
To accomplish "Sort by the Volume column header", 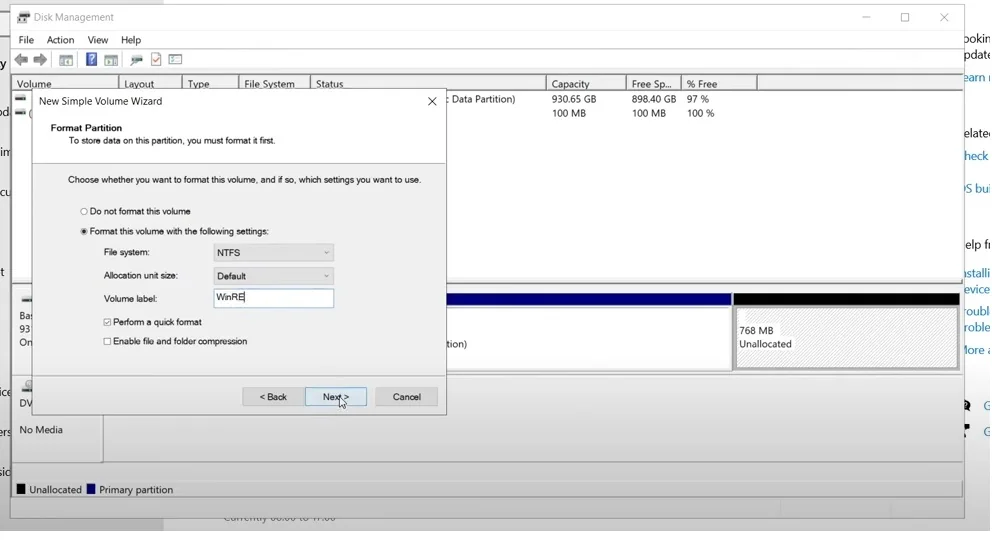I will [x=65, y=83].
